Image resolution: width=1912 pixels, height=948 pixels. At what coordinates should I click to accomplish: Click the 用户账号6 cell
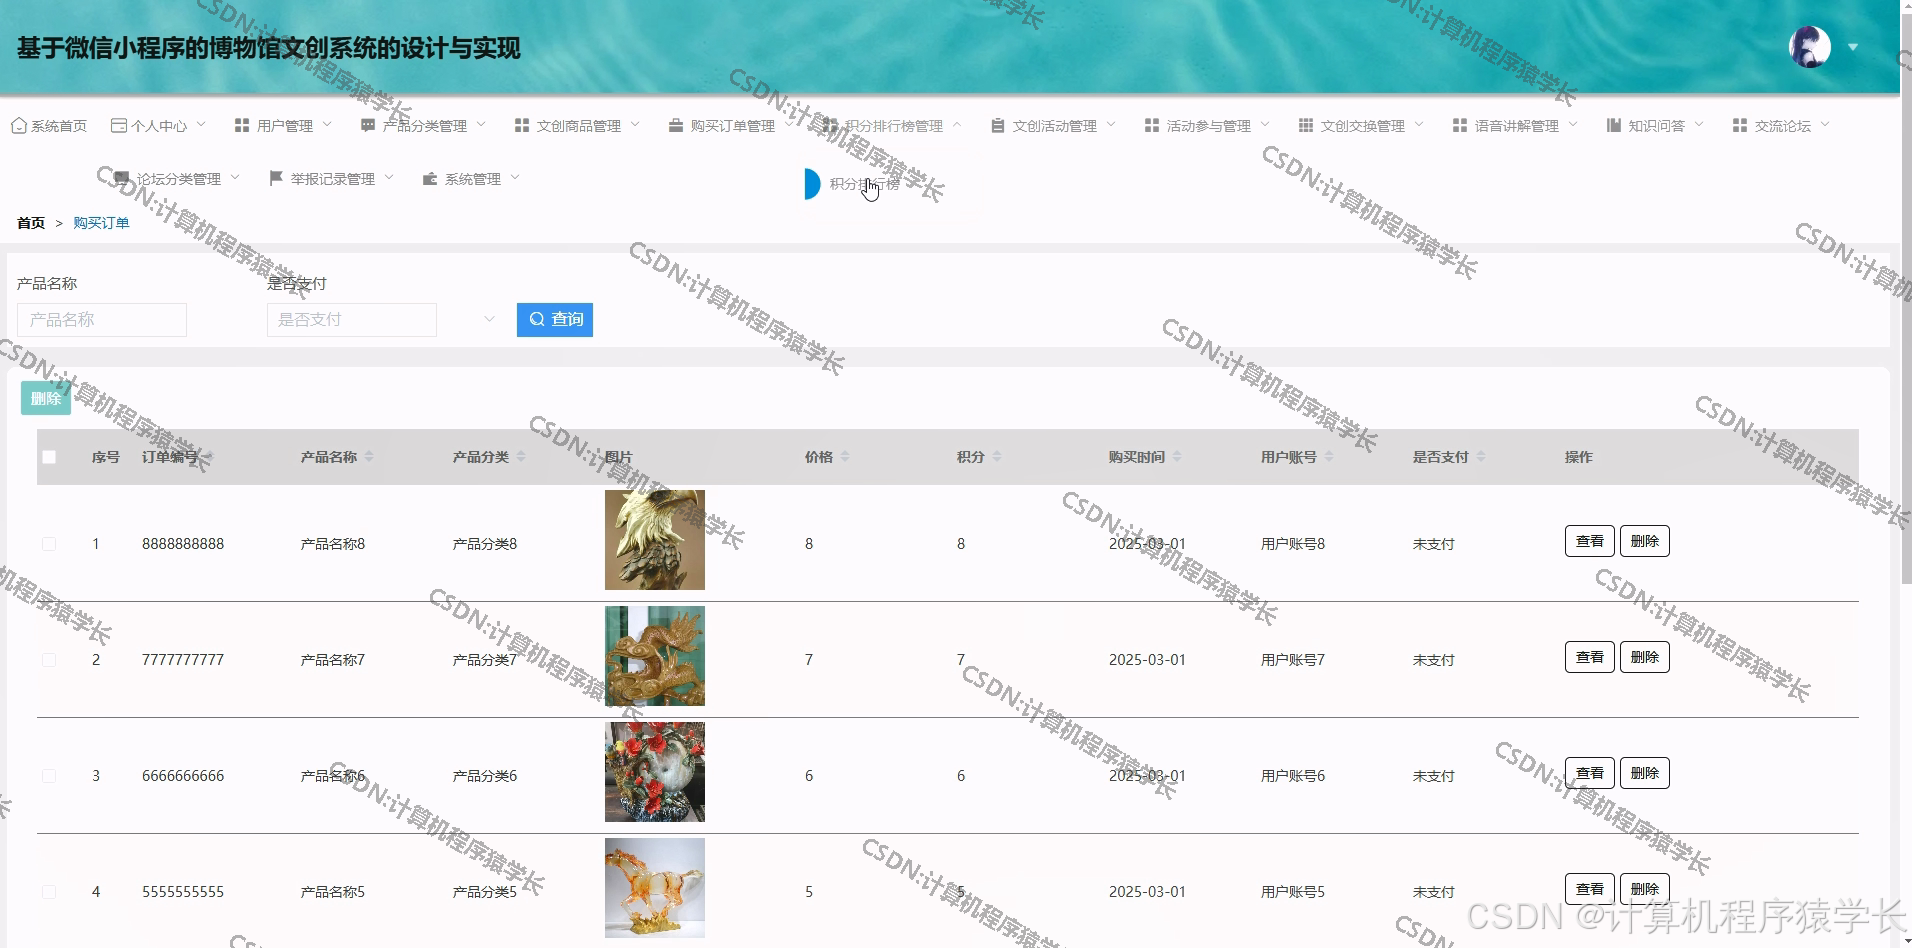(x=1293, y=776)
